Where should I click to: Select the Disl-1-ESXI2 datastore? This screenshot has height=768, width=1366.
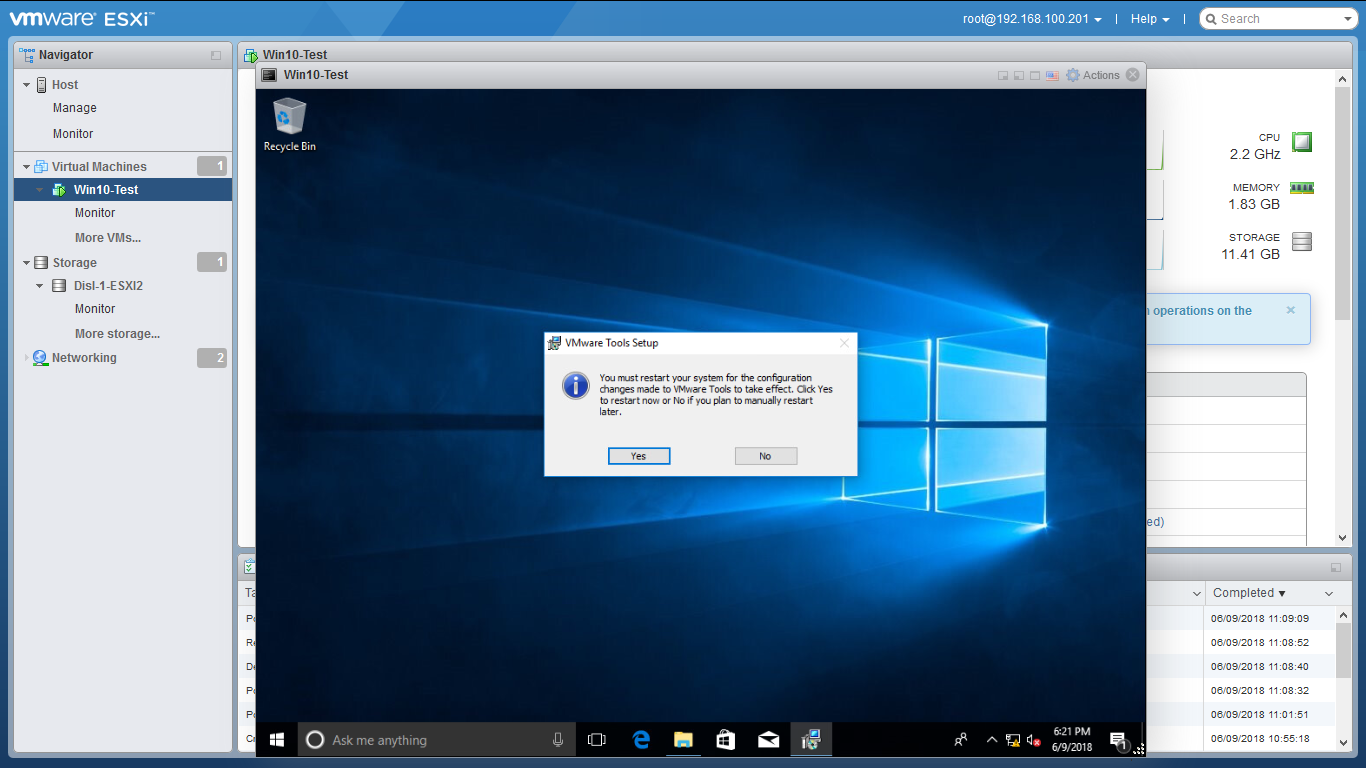click(x=108, y=286)
